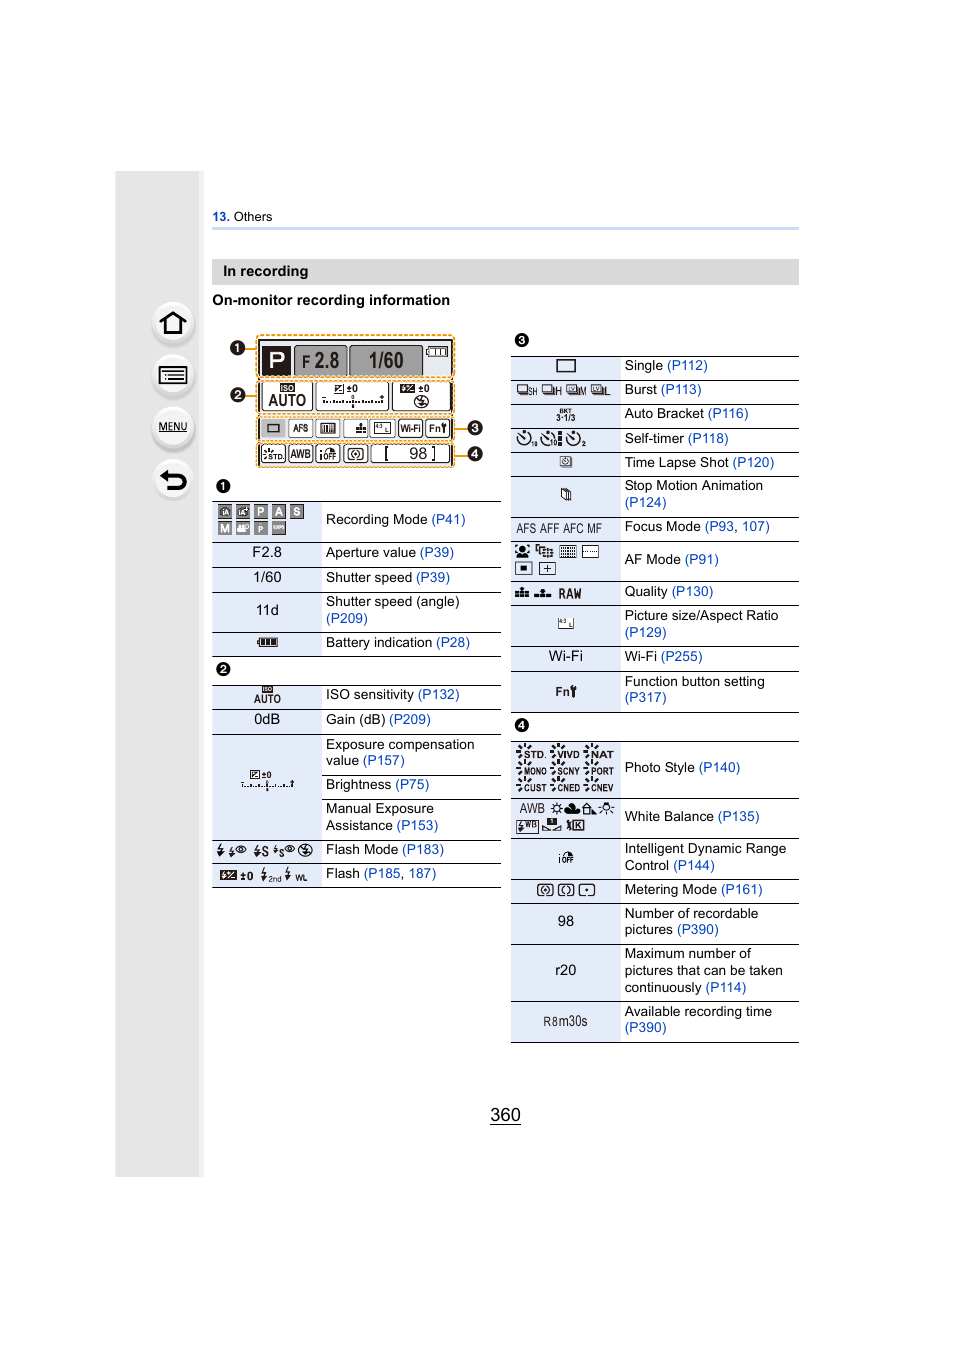Click the Auto Bracket BKT icon
The image size is (954, 1348).
coord(566,414)
